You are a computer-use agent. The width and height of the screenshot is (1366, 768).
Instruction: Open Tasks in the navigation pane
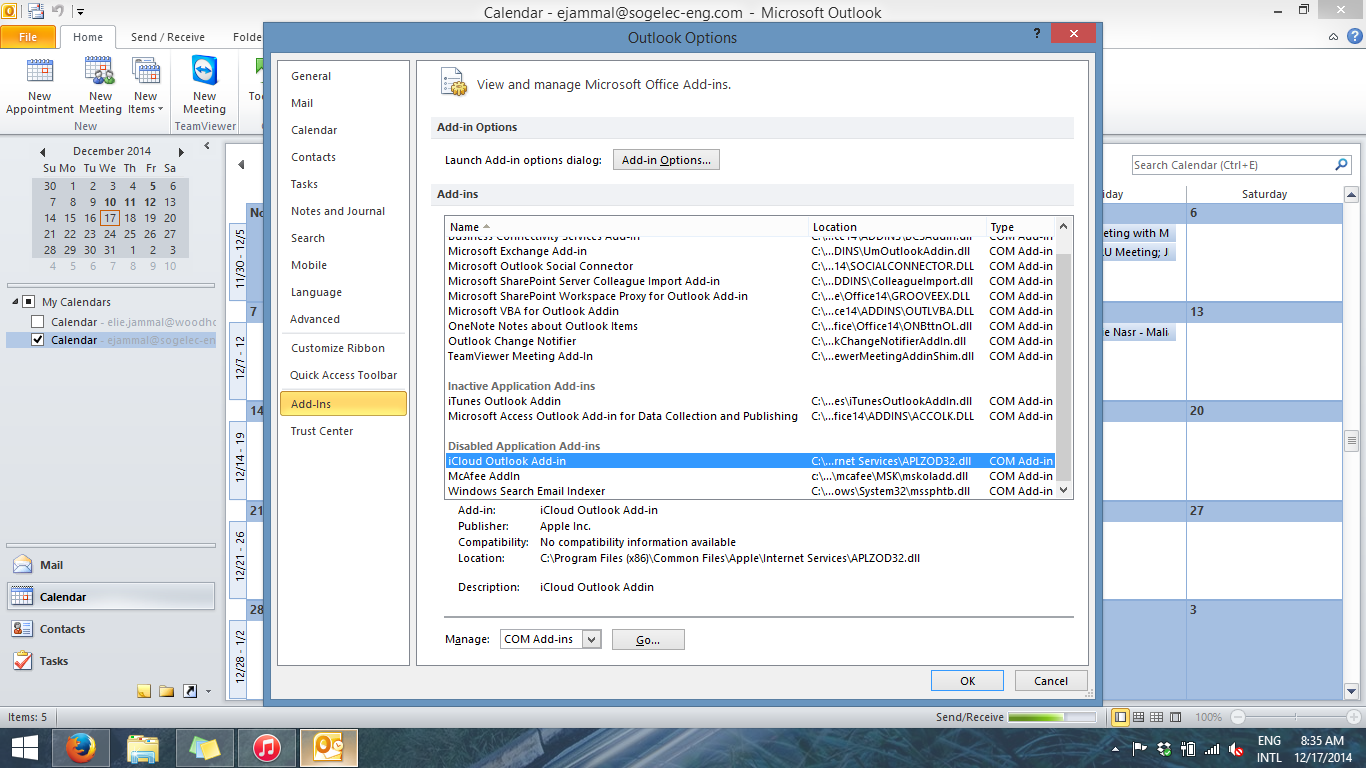111,661
